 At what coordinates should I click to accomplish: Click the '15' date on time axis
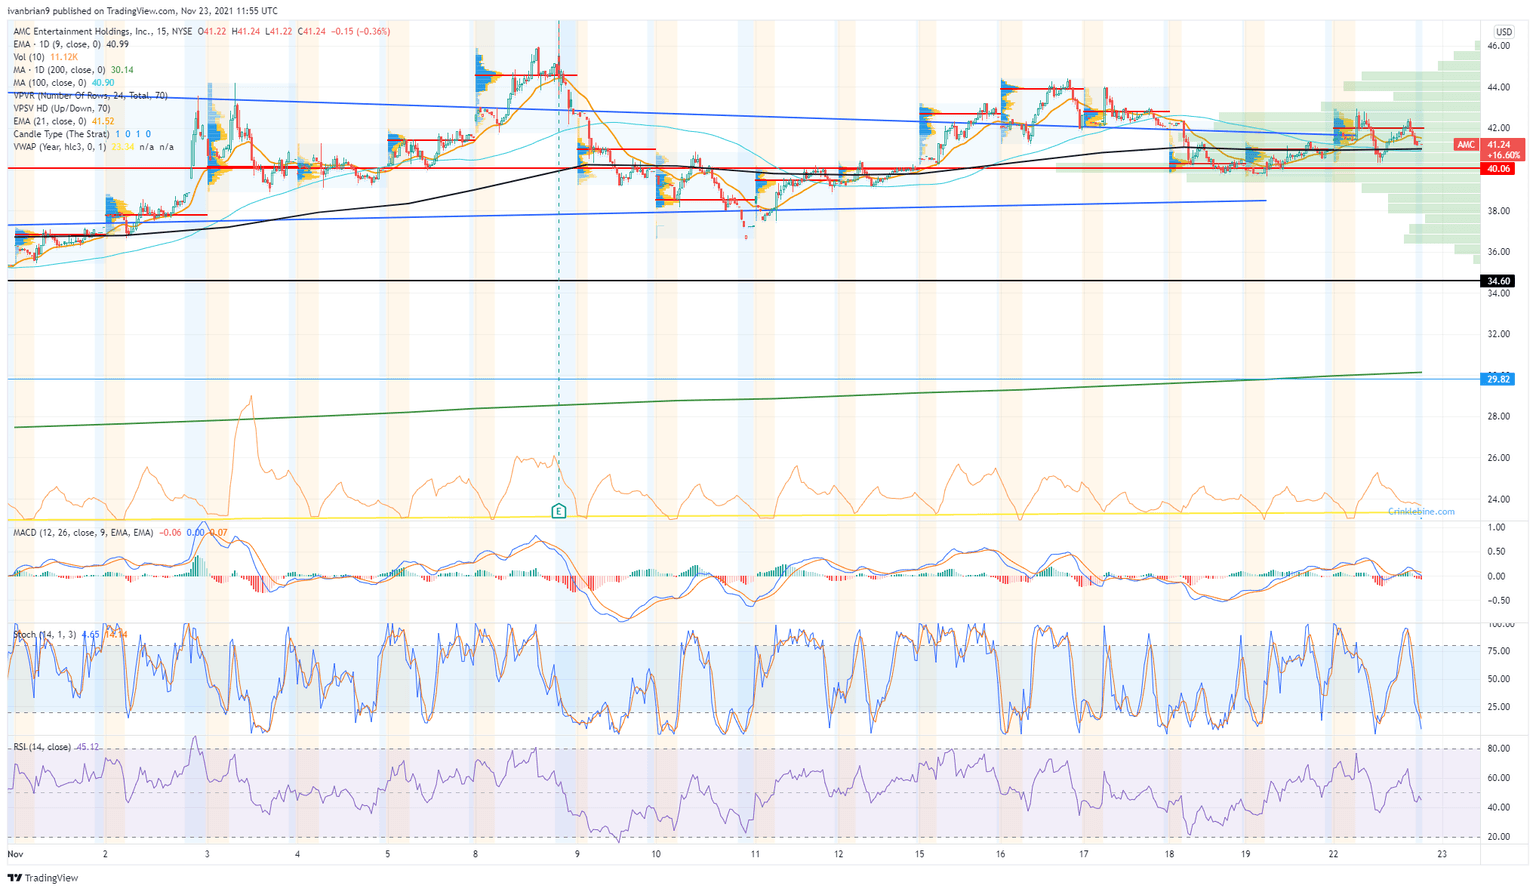click(919, 854)
